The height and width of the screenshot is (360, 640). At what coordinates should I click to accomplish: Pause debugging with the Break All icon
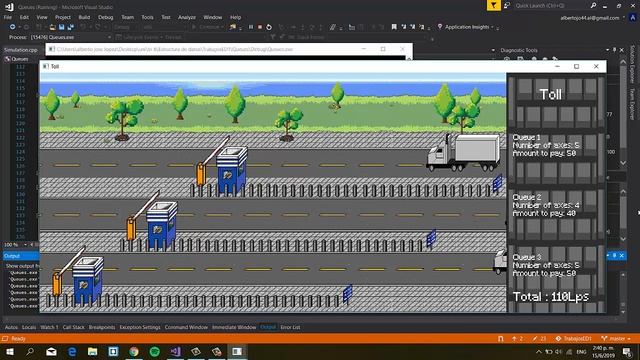click(251, 27)
